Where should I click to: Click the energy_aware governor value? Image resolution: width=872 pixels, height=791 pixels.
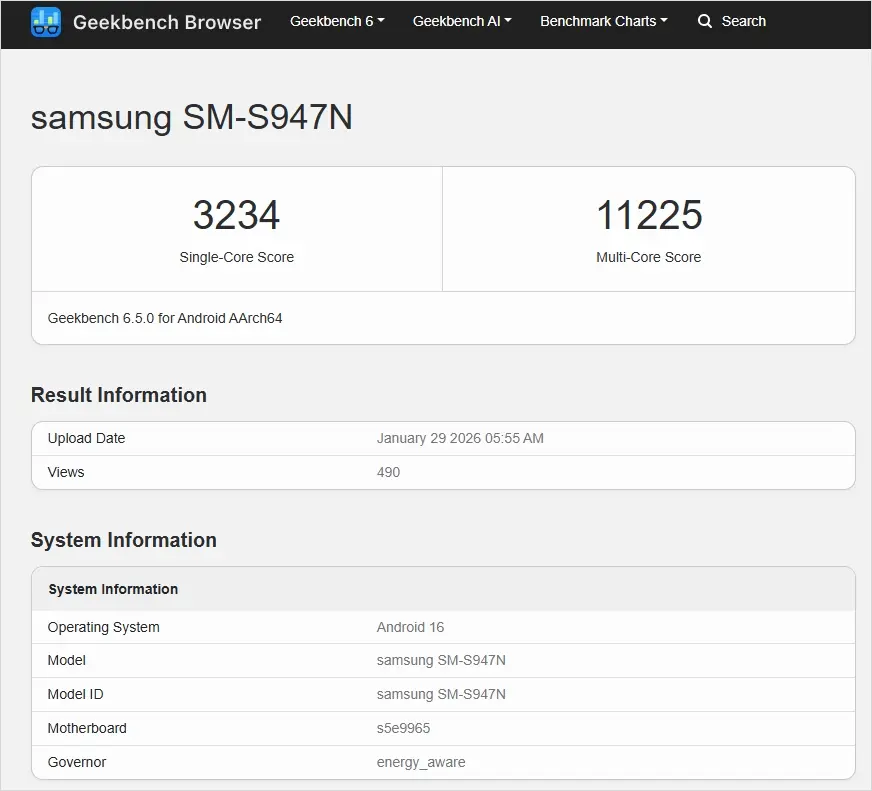421,762
